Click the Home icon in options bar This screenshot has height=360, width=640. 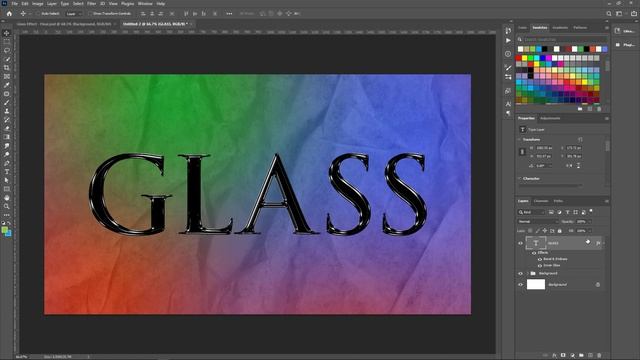click(x=9, y=13)
